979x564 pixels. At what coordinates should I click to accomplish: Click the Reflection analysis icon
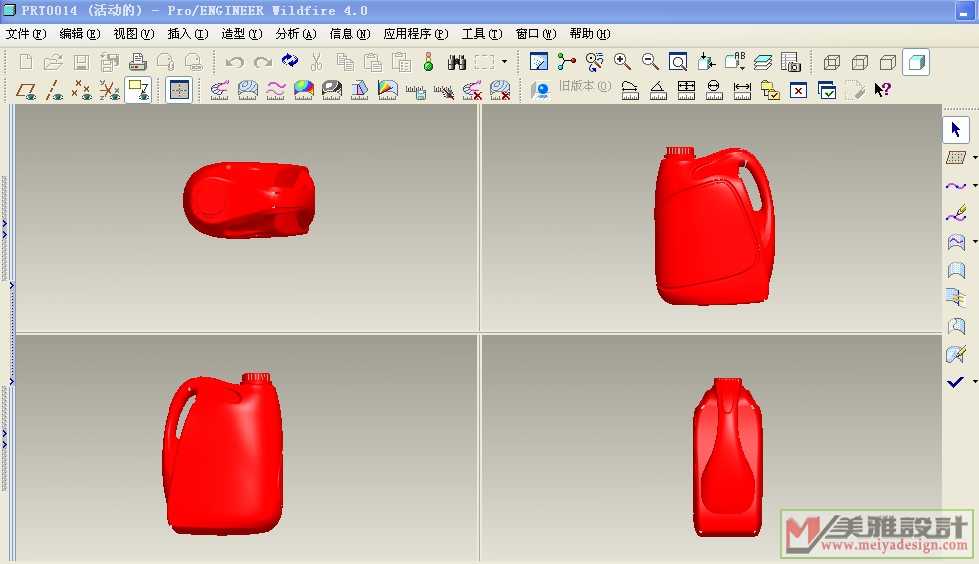pyautogui.click(x=332, y=90)
